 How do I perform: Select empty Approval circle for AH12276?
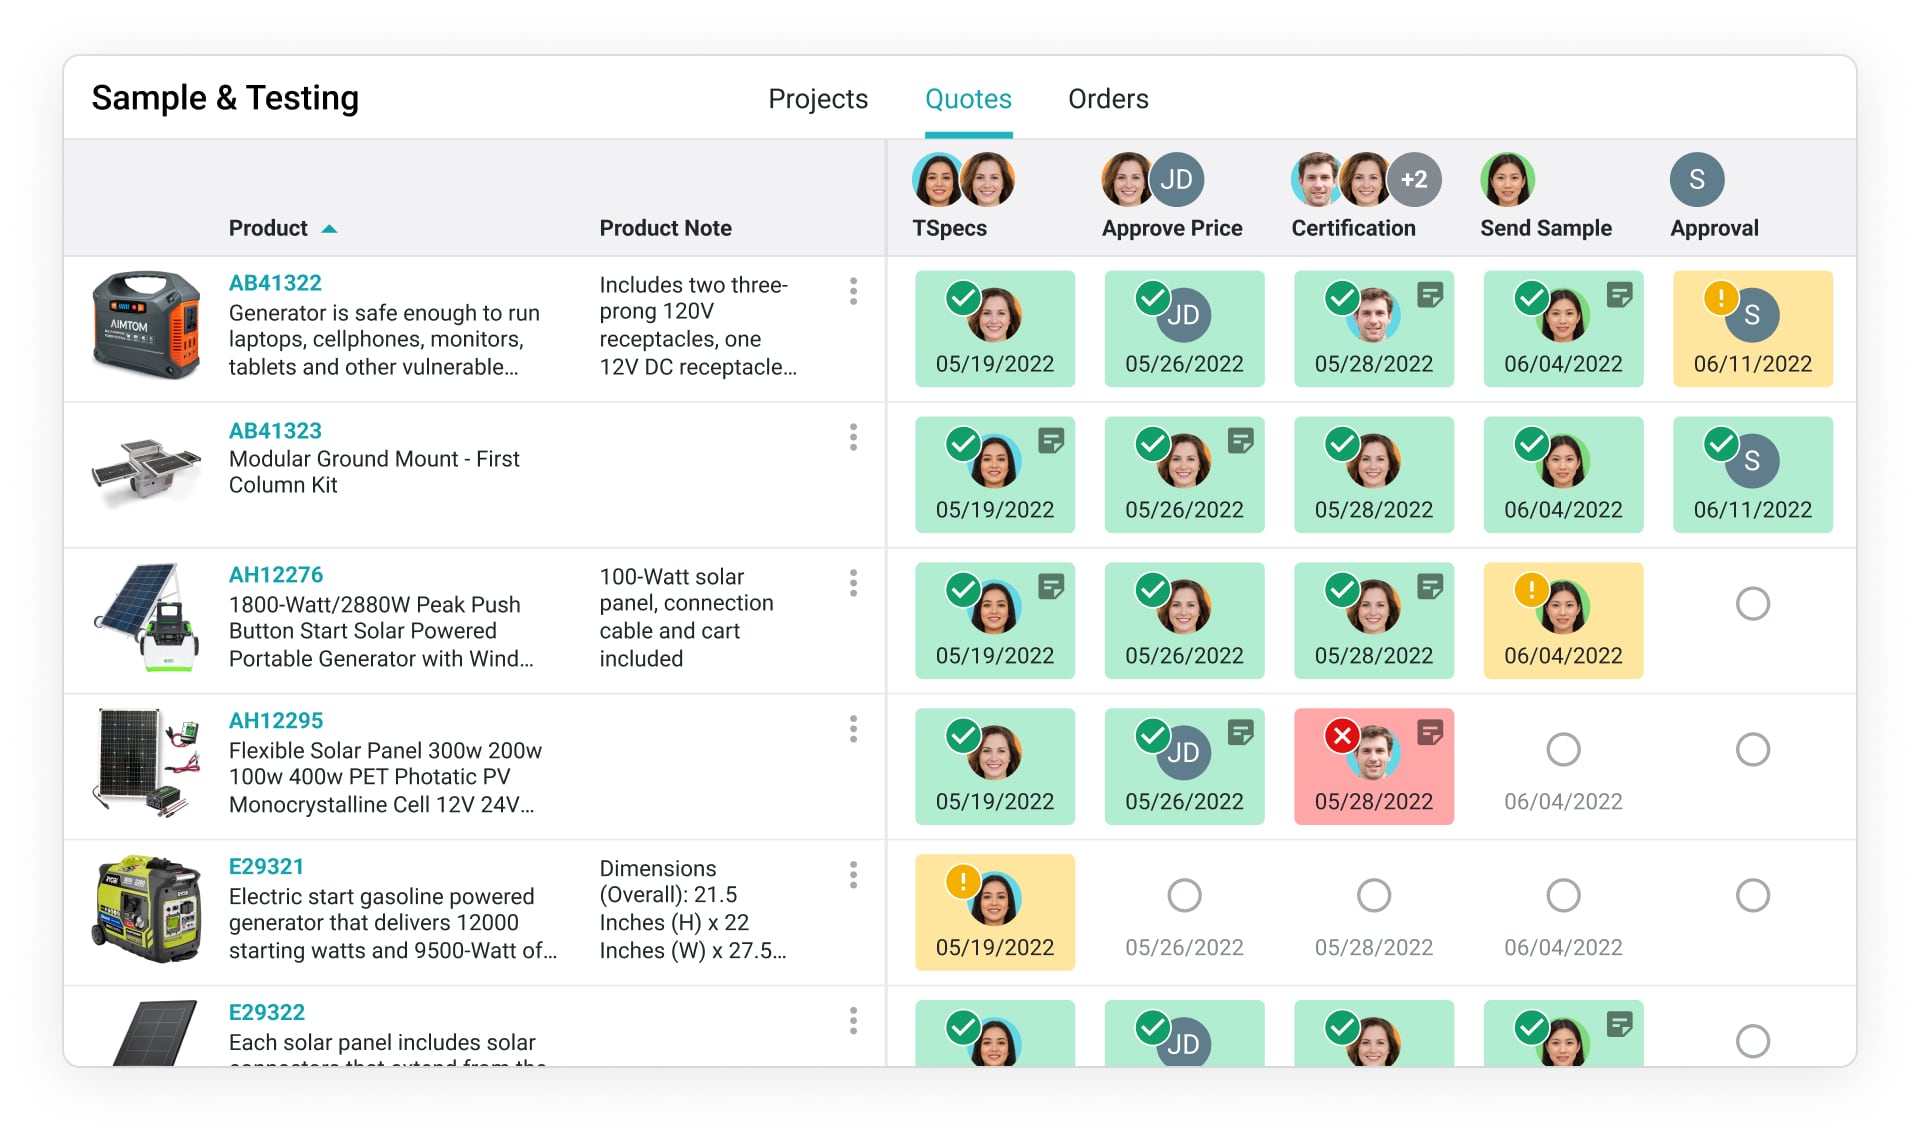pyautogui.click(x=1752, y=603)
